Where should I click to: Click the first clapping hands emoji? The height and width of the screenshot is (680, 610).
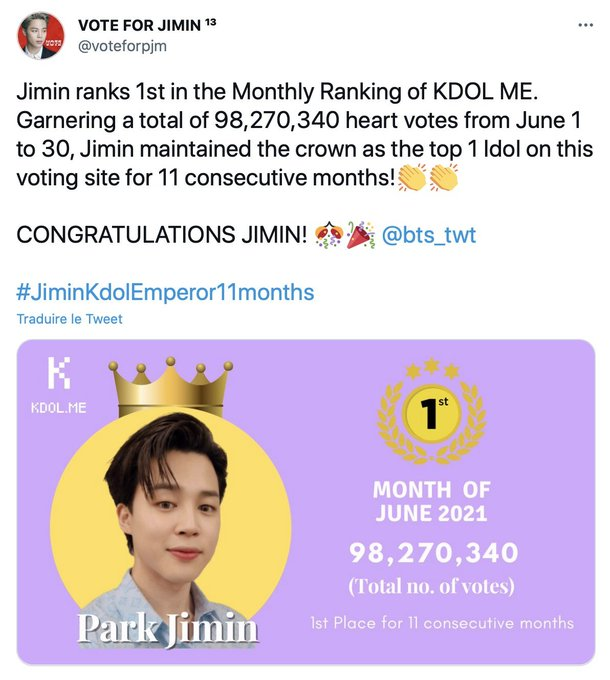pos(412,177)
